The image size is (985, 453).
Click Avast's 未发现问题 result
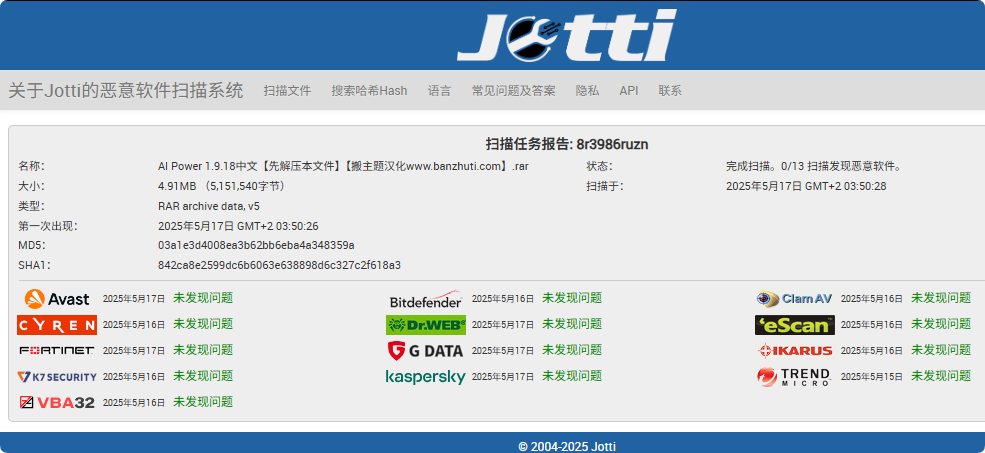pos(203,298)
